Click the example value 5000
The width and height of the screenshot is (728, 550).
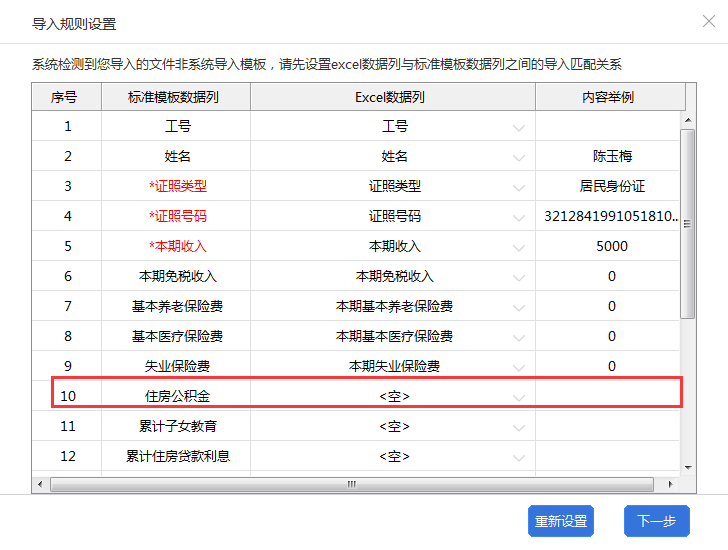(x=612, y=246)
